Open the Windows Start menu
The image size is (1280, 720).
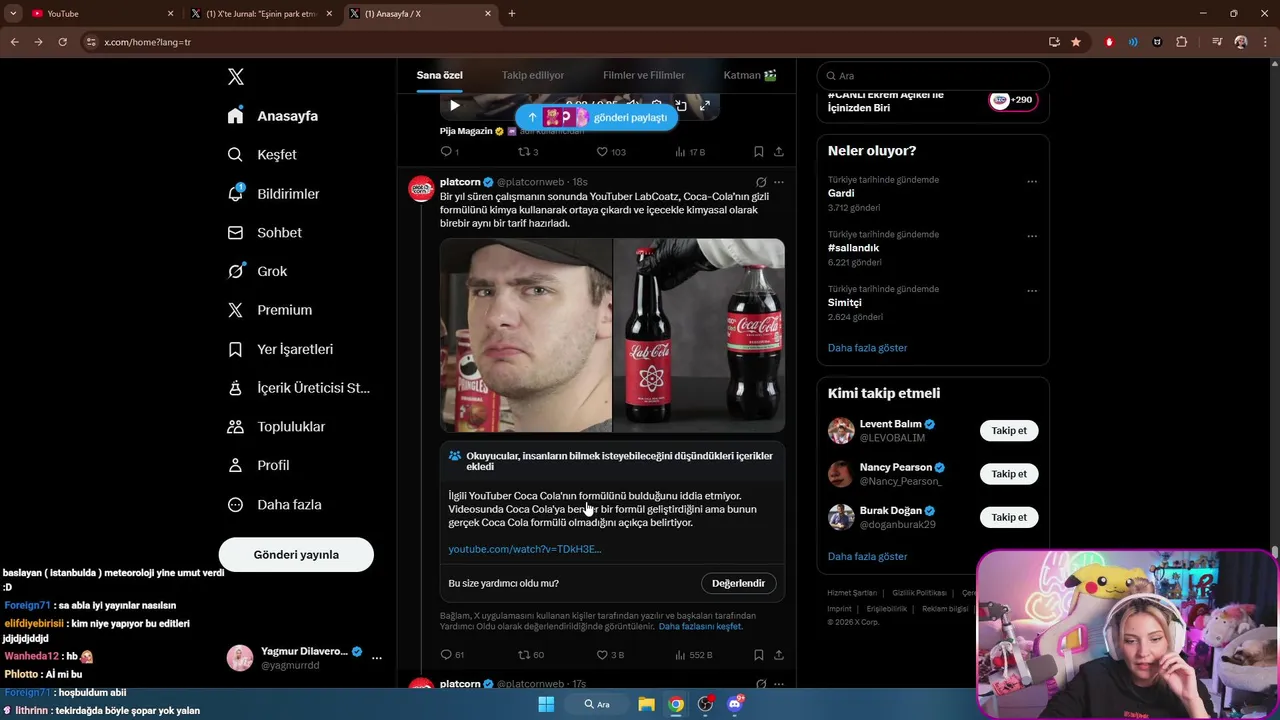546,704
